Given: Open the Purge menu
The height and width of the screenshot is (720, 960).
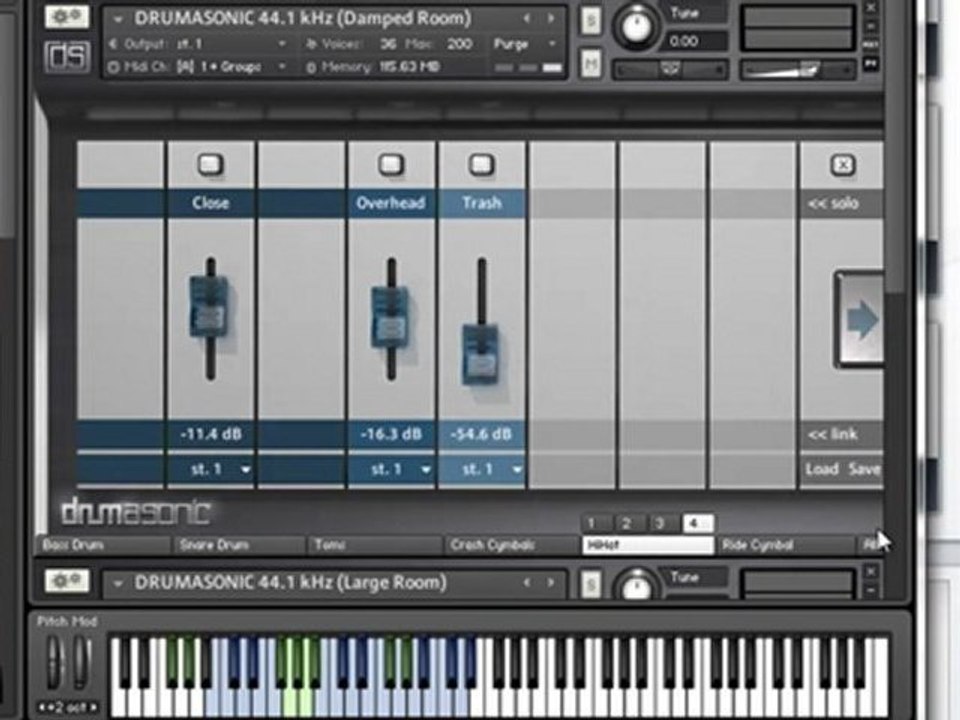Looking at the screenshot, I should click(x=525, y=44).
